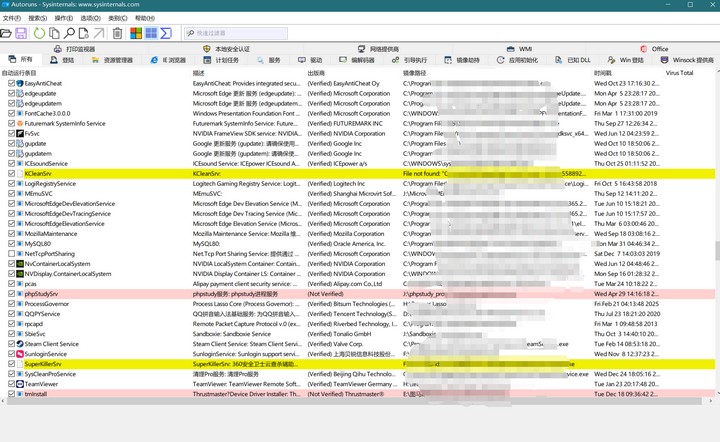Toggle the TeamViewer service checkbox
The image size is (720, 442).
coord(12,384)
